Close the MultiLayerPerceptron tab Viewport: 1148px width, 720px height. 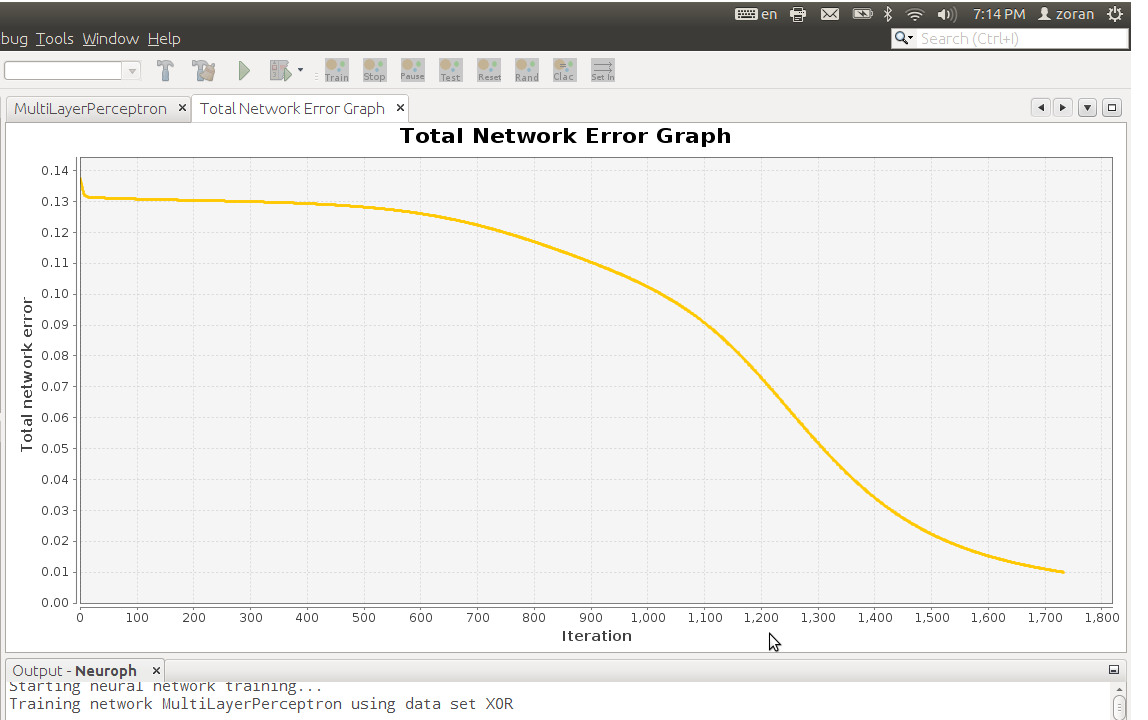pos(182,108)
